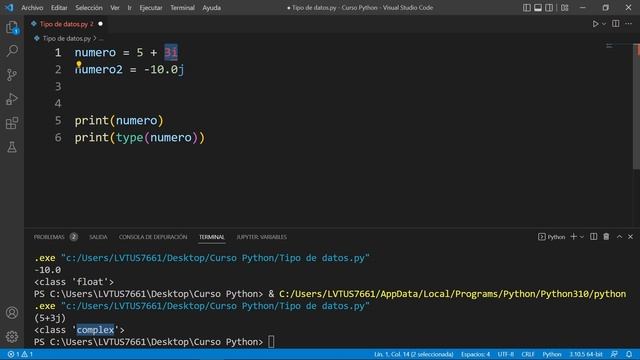This screenshot has width=640, height=360.
Task: Open Run and Debug view icon
Action: 12,99
